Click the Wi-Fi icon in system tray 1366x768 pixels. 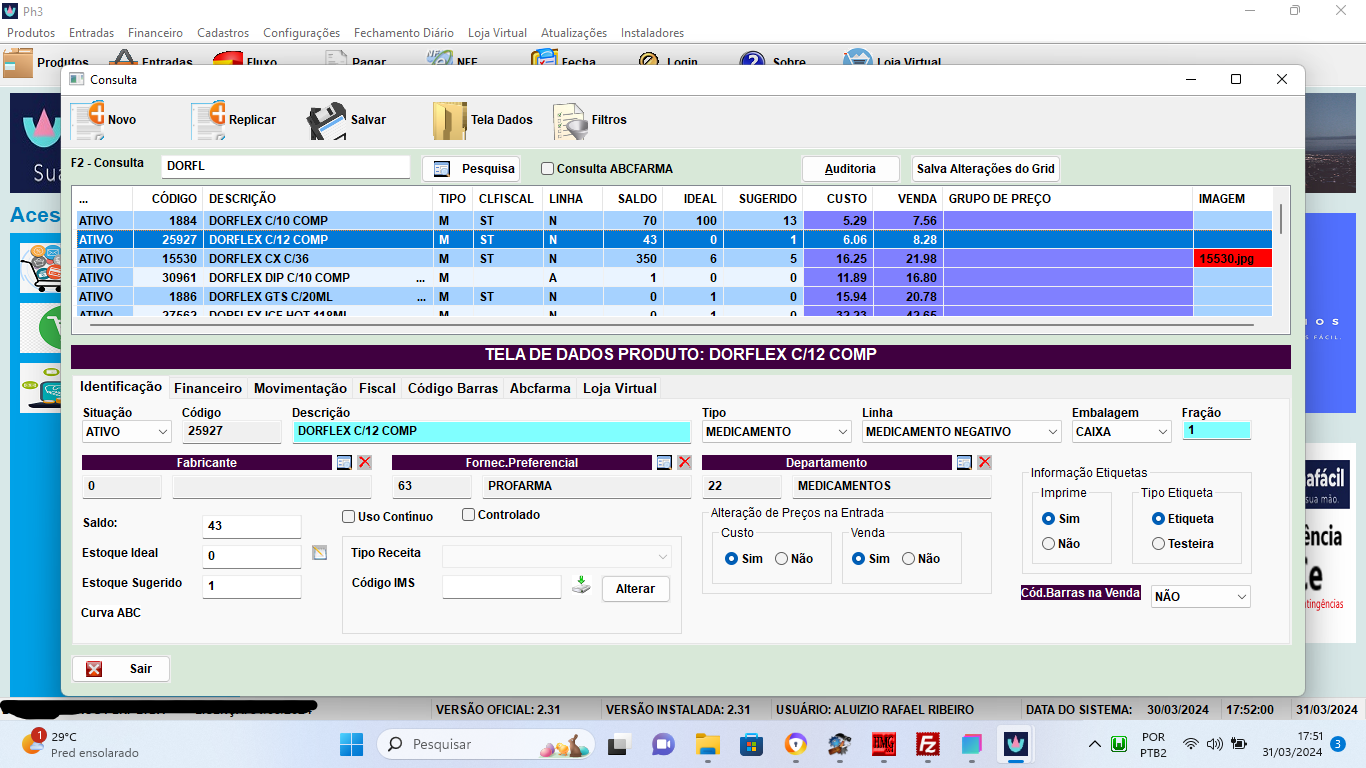(1191, 744)
